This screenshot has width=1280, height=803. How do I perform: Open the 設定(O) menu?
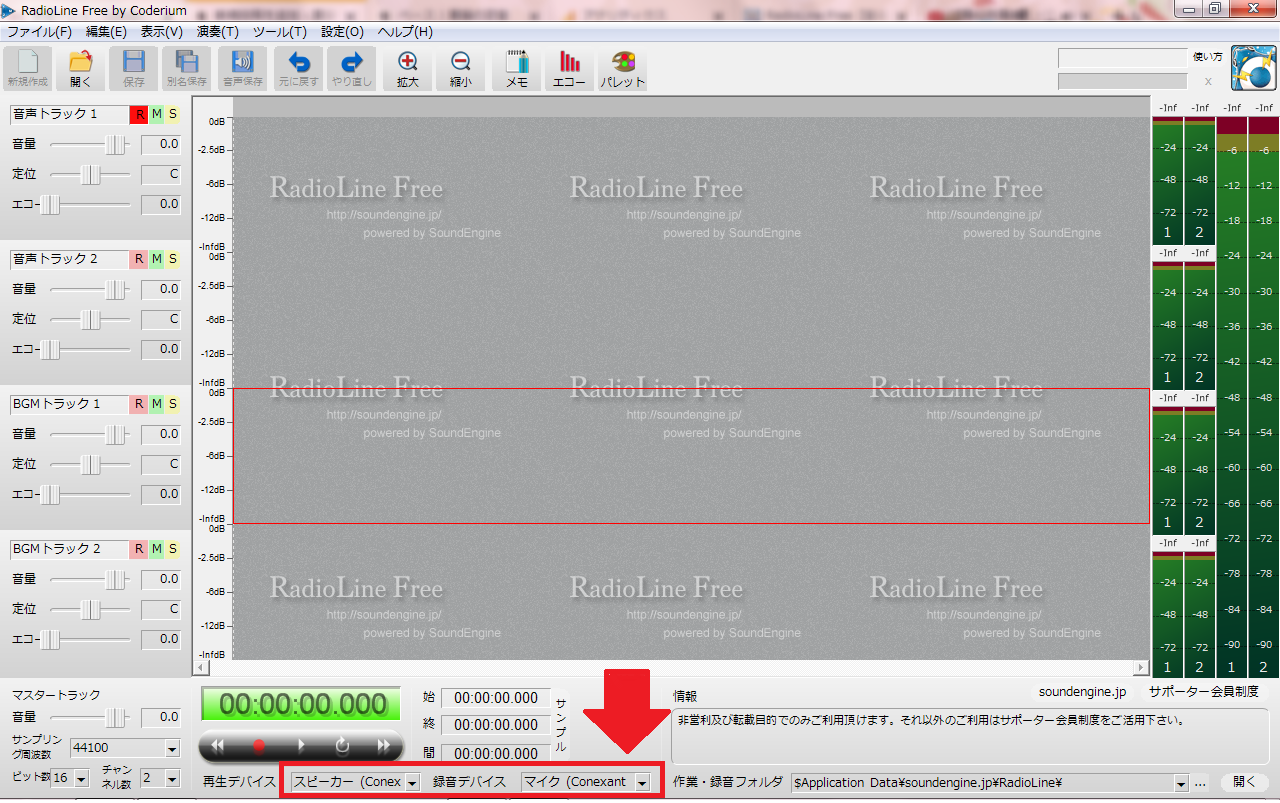[342, 31]
